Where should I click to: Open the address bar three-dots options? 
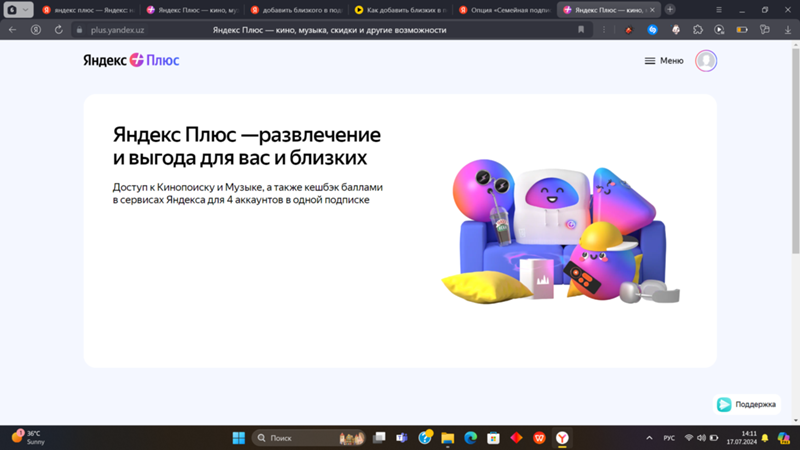pos(604,30)
